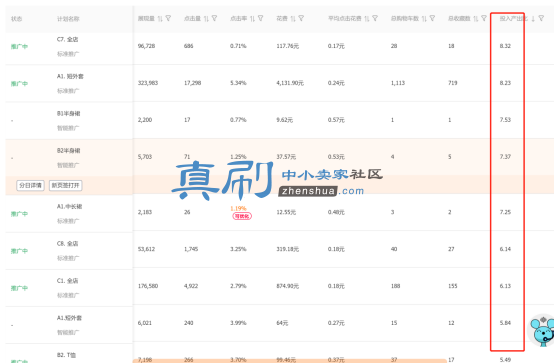Click 推广中 status in C1. 全店 row
Screen dimensions: 554x363
click(19, 288)
